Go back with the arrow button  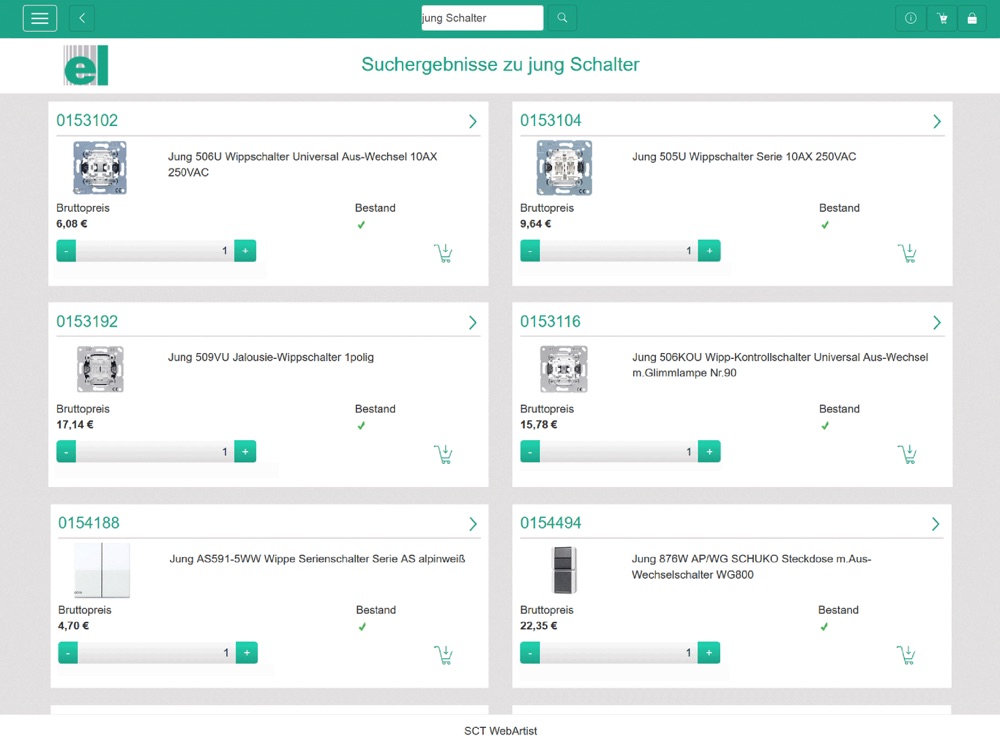[x=82, y=18]
